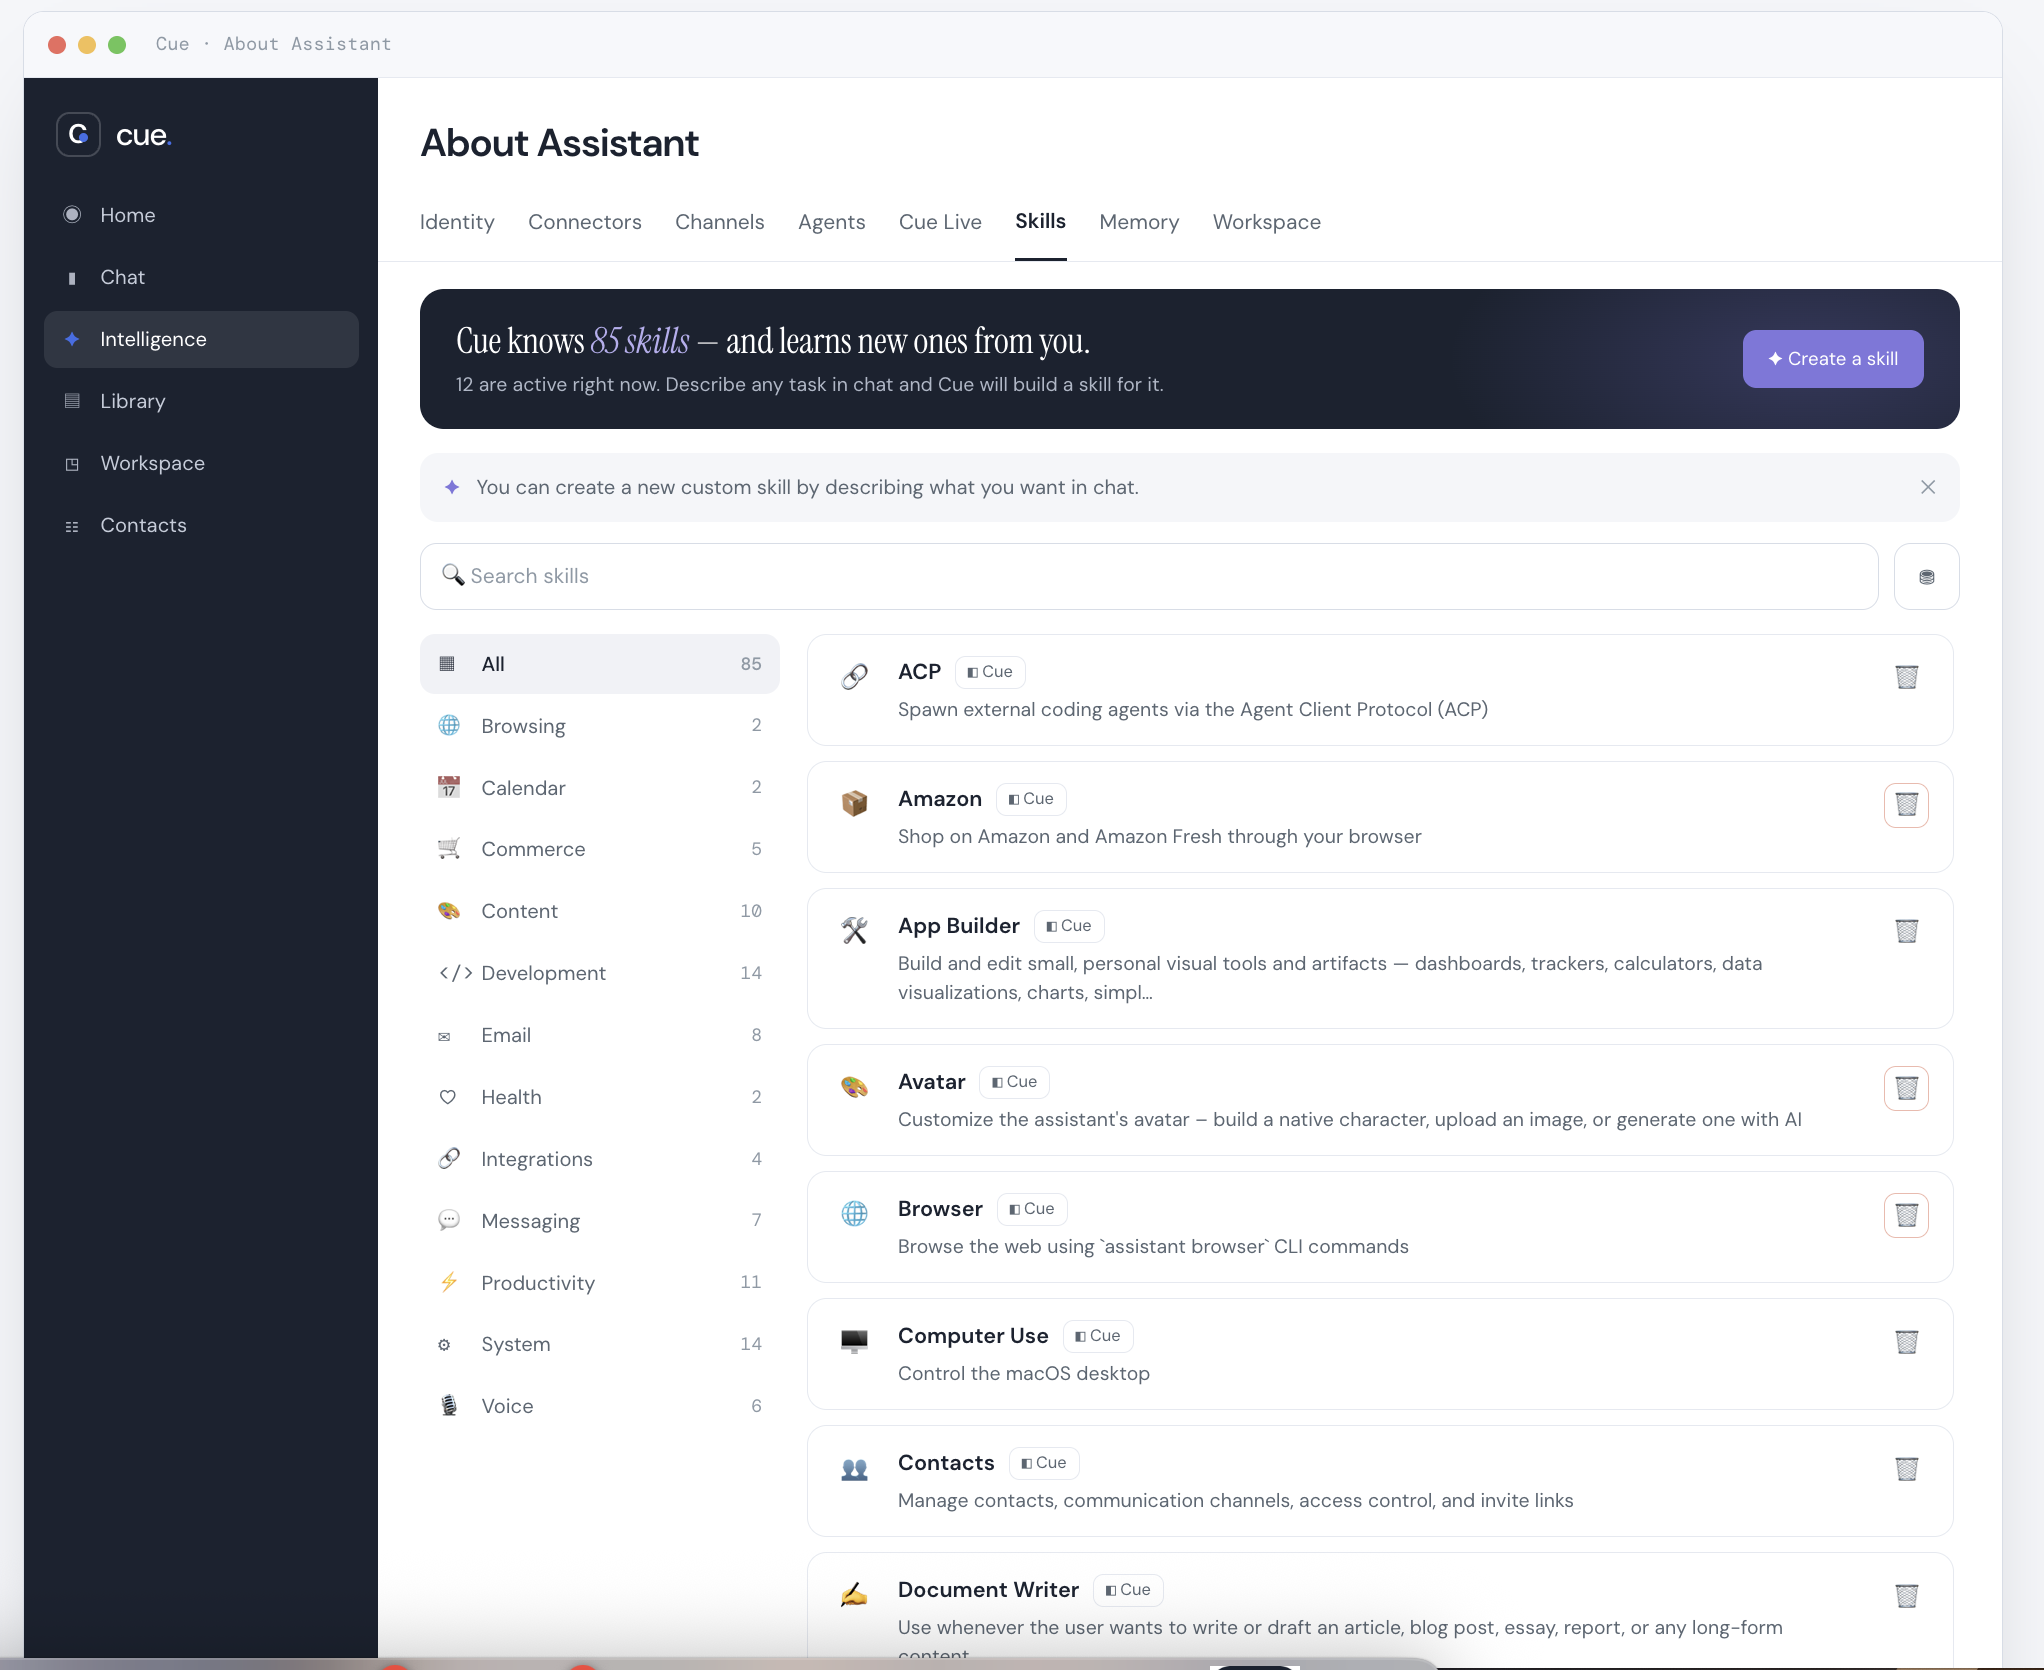Screen dimensions: 2044x1670
Task: Click the Cue badge next to Browser
Action: point(1032,1209)
